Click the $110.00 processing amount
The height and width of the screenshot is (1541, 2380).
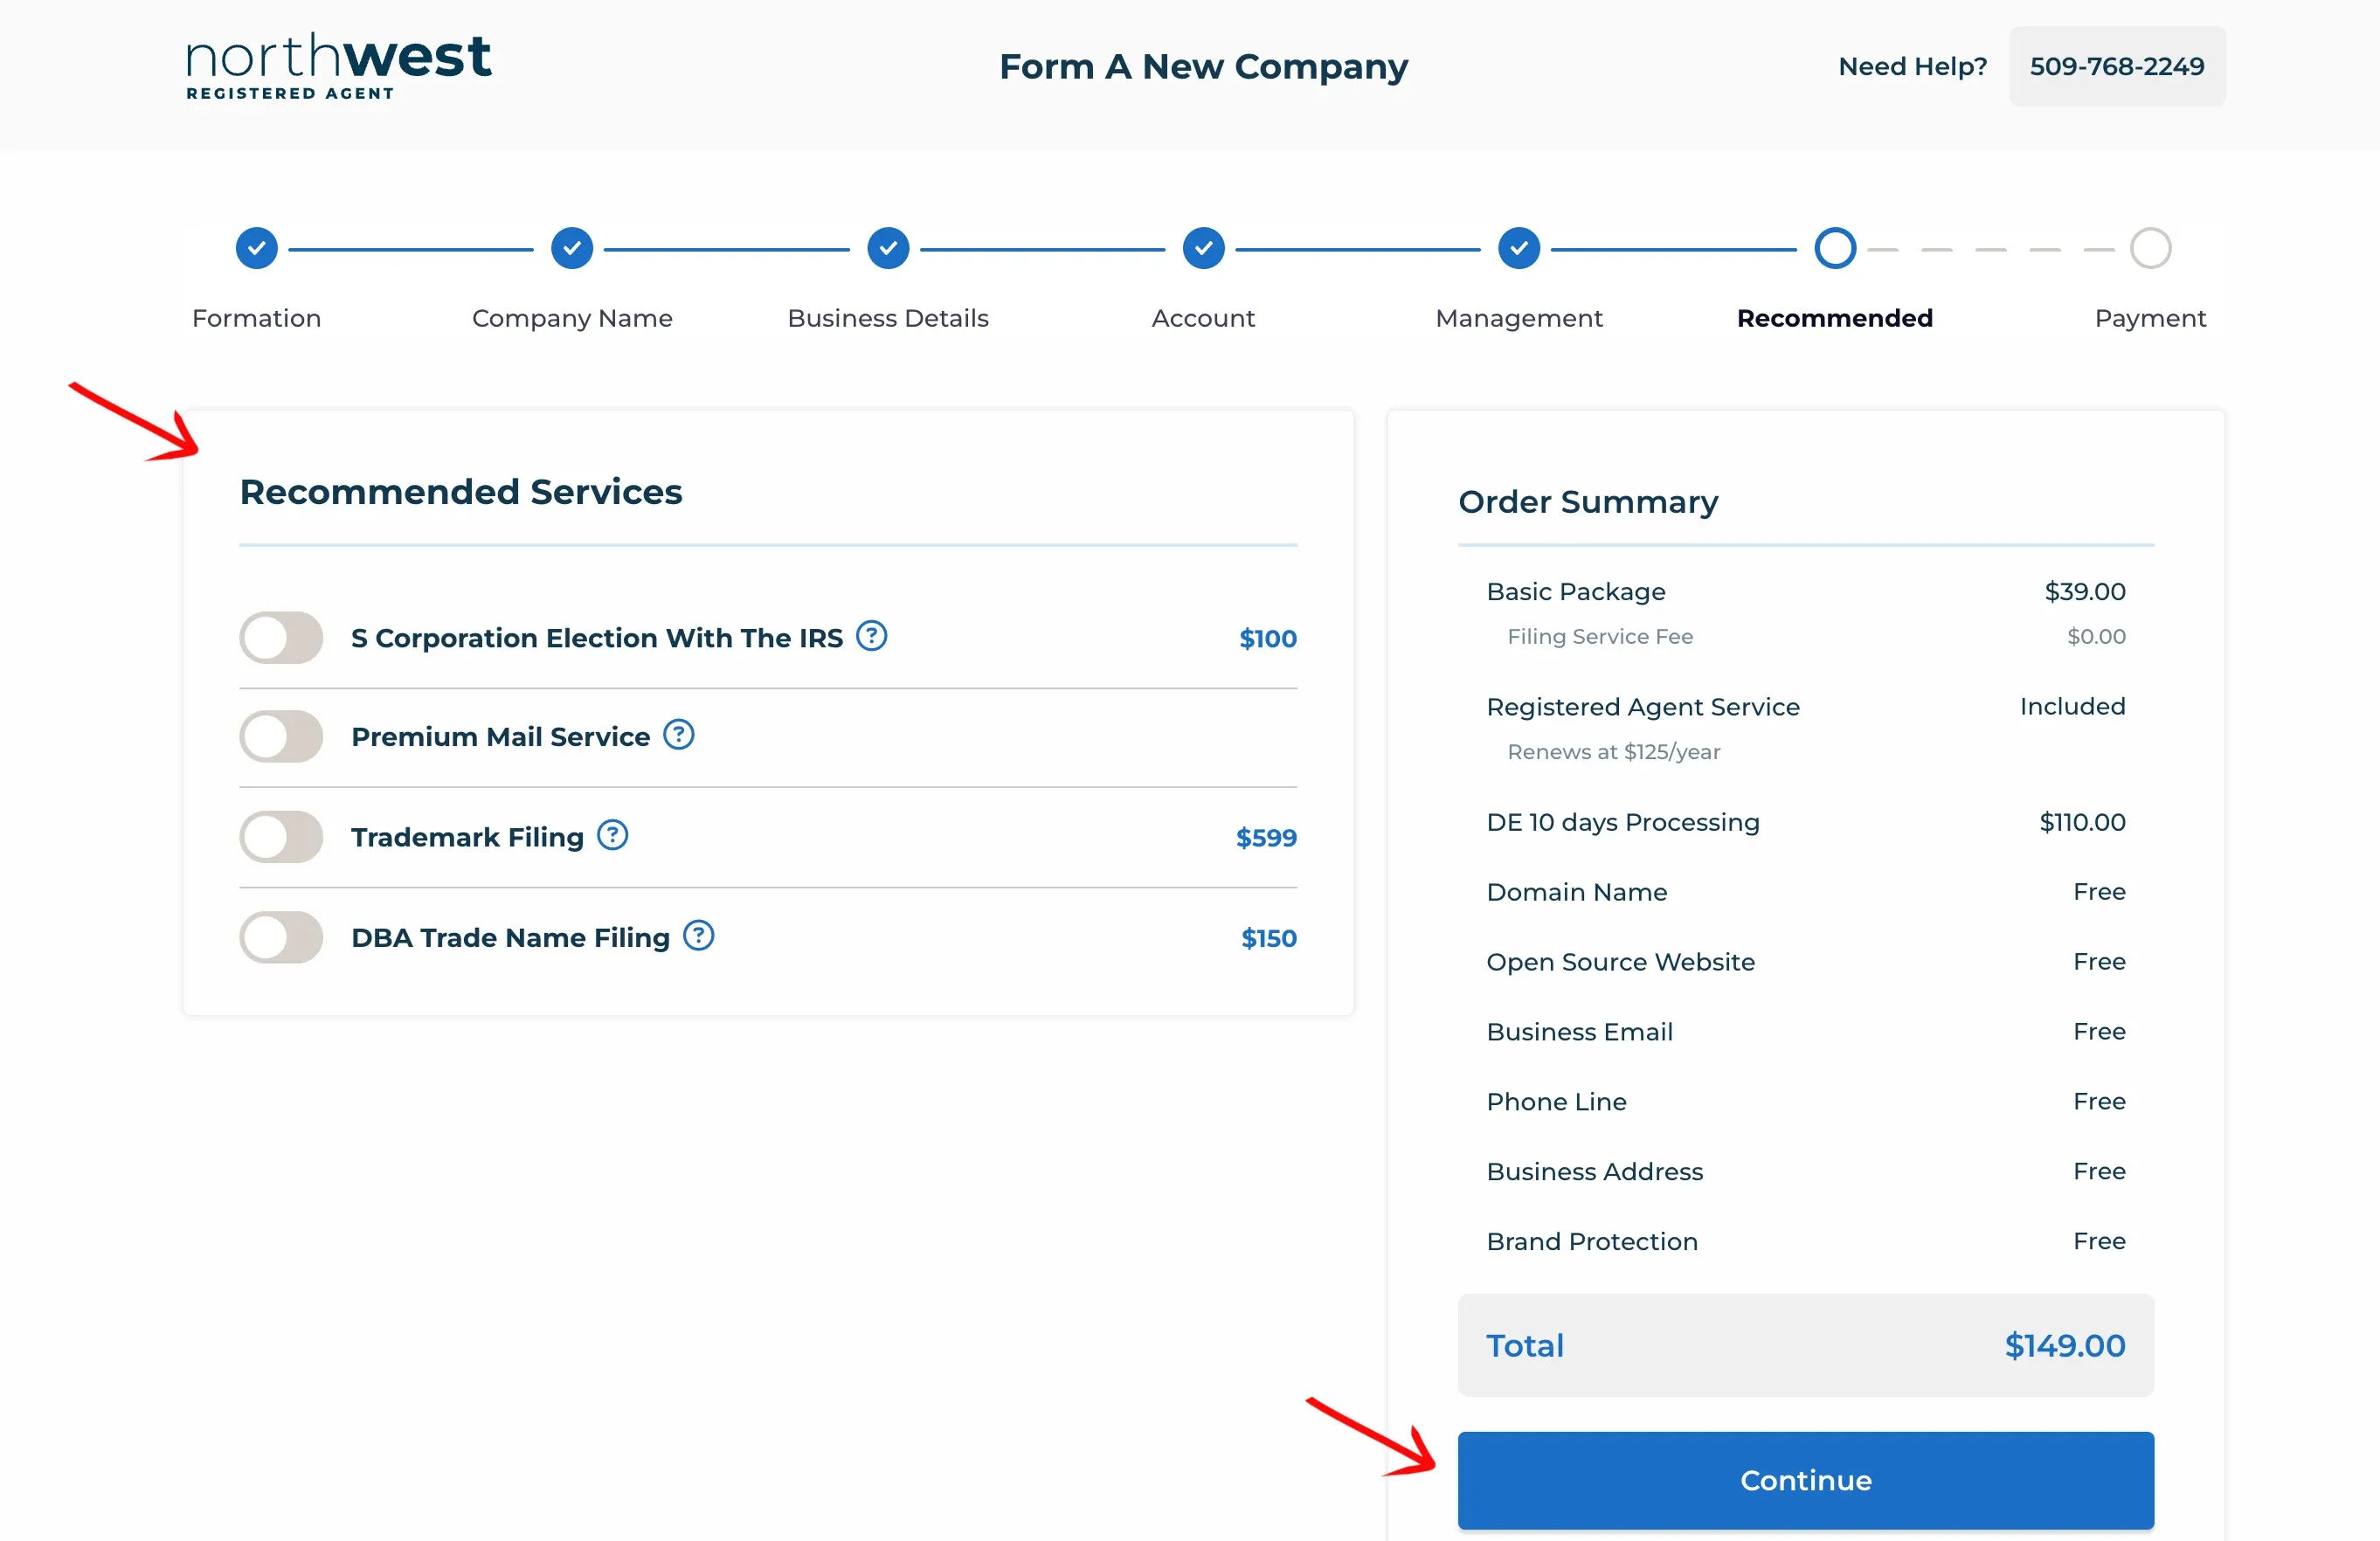[x=2082, y=822]
